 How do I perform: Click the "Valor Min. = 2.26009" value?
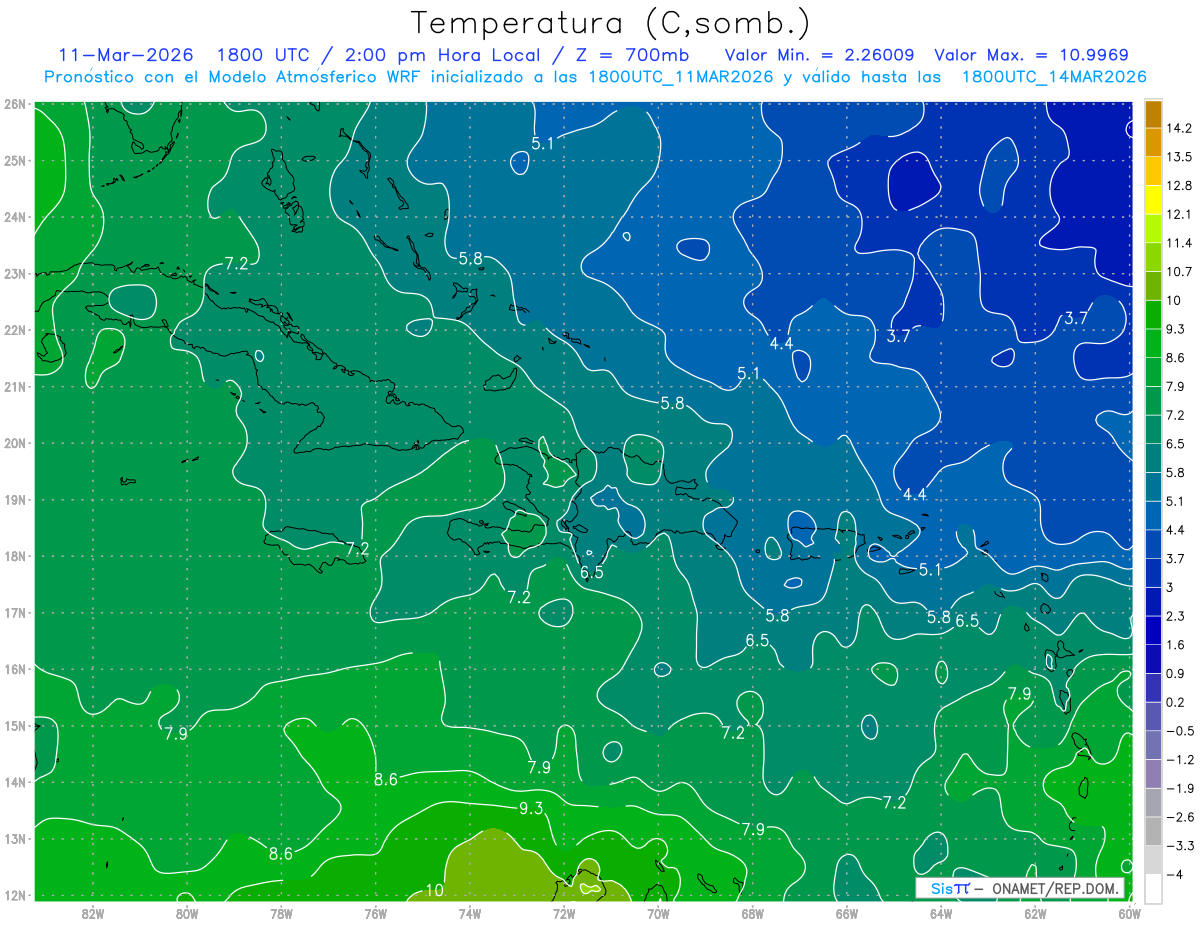(x=819, y=55)
